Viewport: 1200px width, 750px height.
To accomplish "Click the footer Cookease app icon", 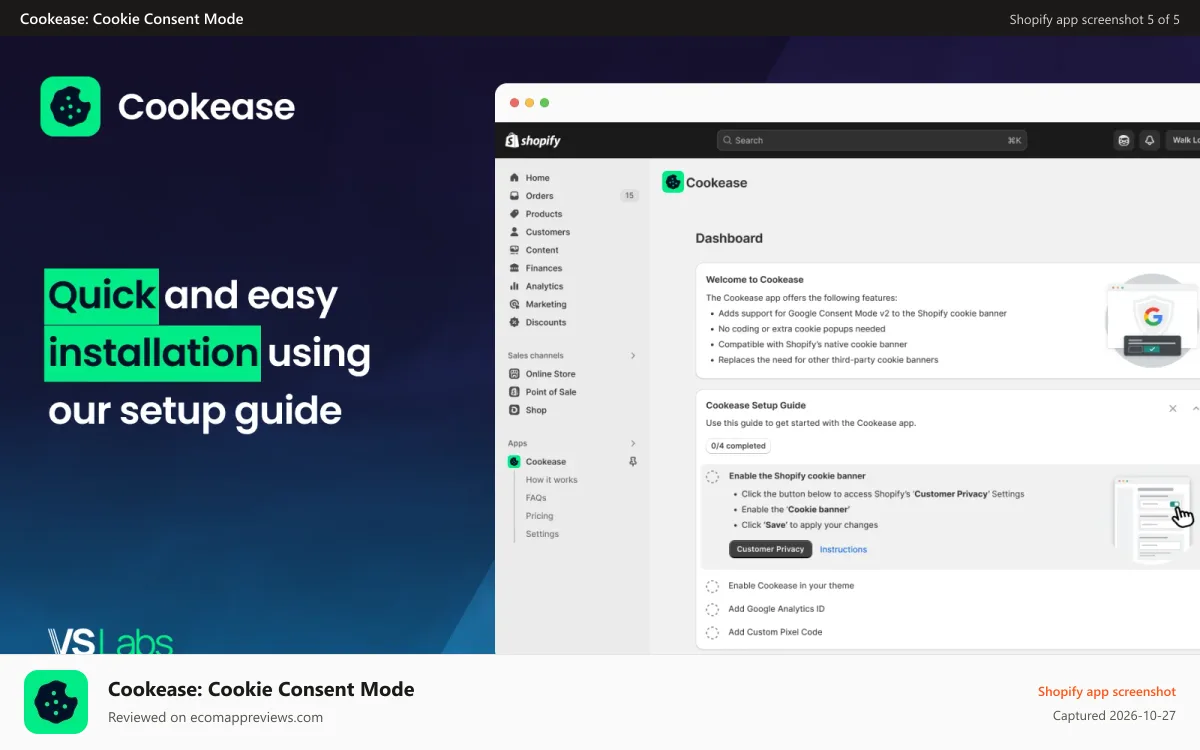I will (x=56, y=702).
